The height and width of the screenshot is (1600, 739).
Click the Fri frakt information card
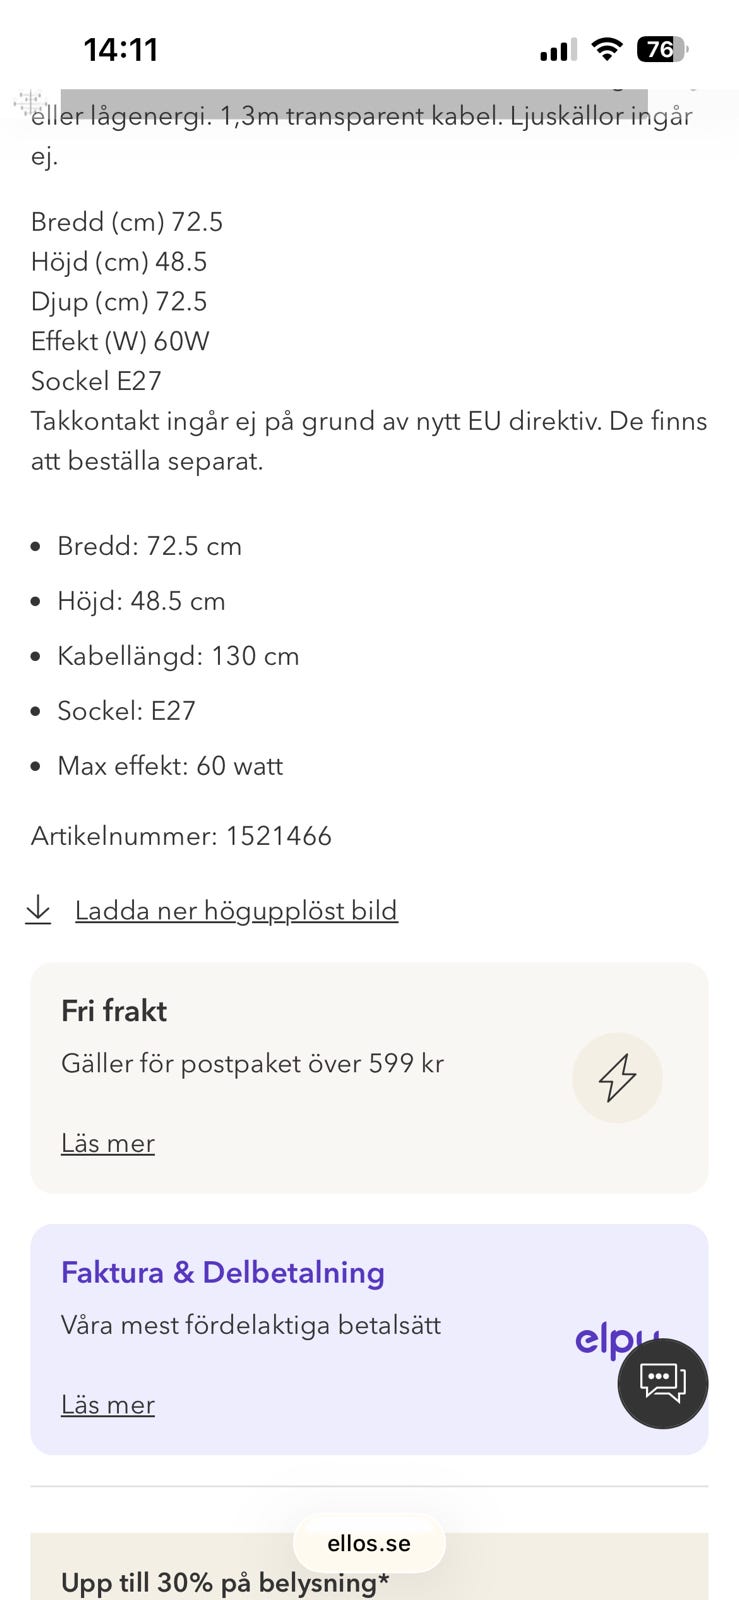(369, 1078)
